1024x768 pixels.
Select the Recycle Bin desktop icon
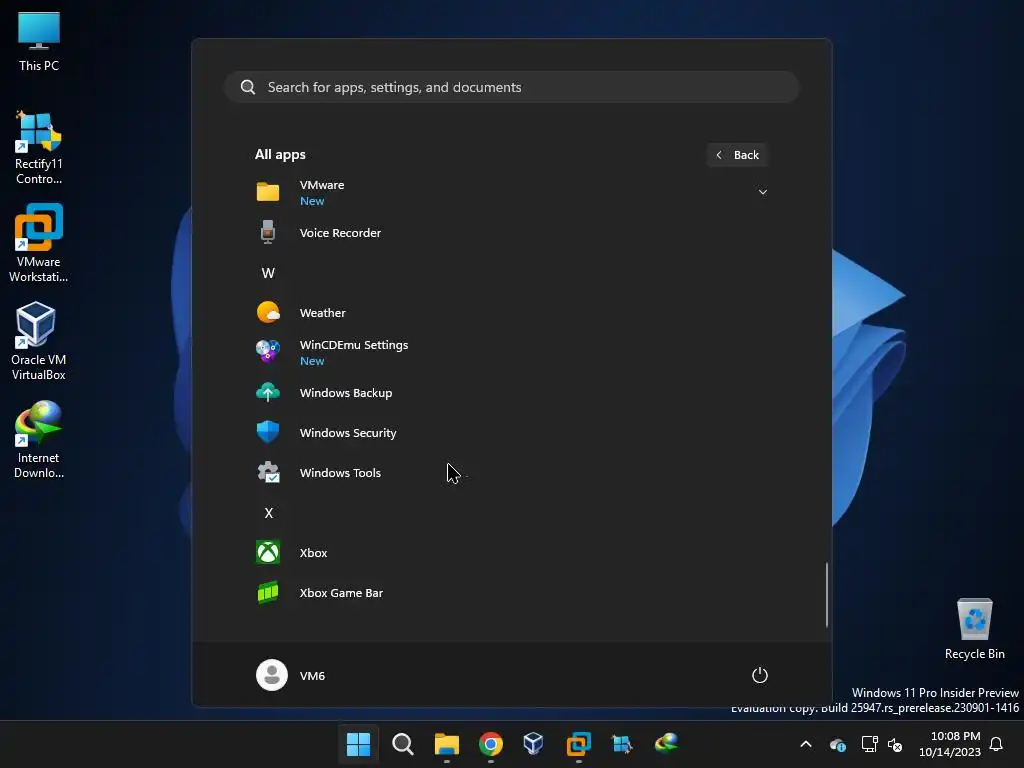click(x=974, y=629)
